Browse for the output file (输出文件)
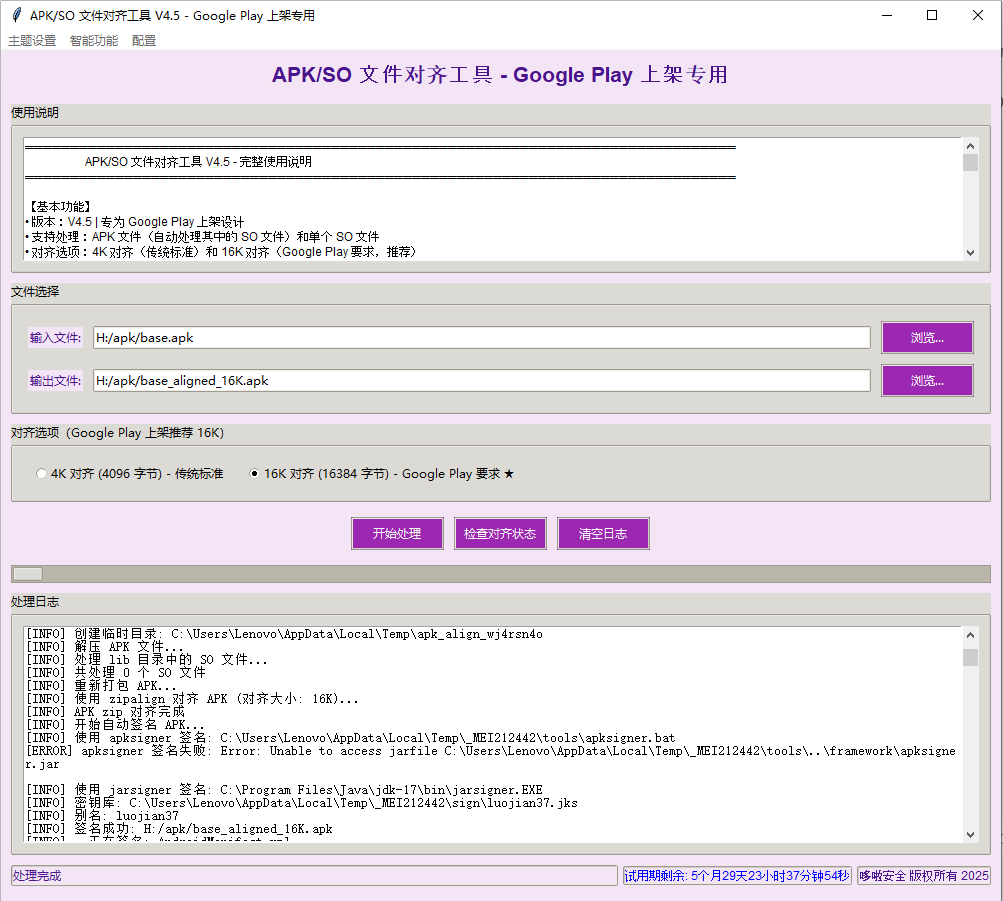Screen dimensions: 1003x901 [928, 380]
